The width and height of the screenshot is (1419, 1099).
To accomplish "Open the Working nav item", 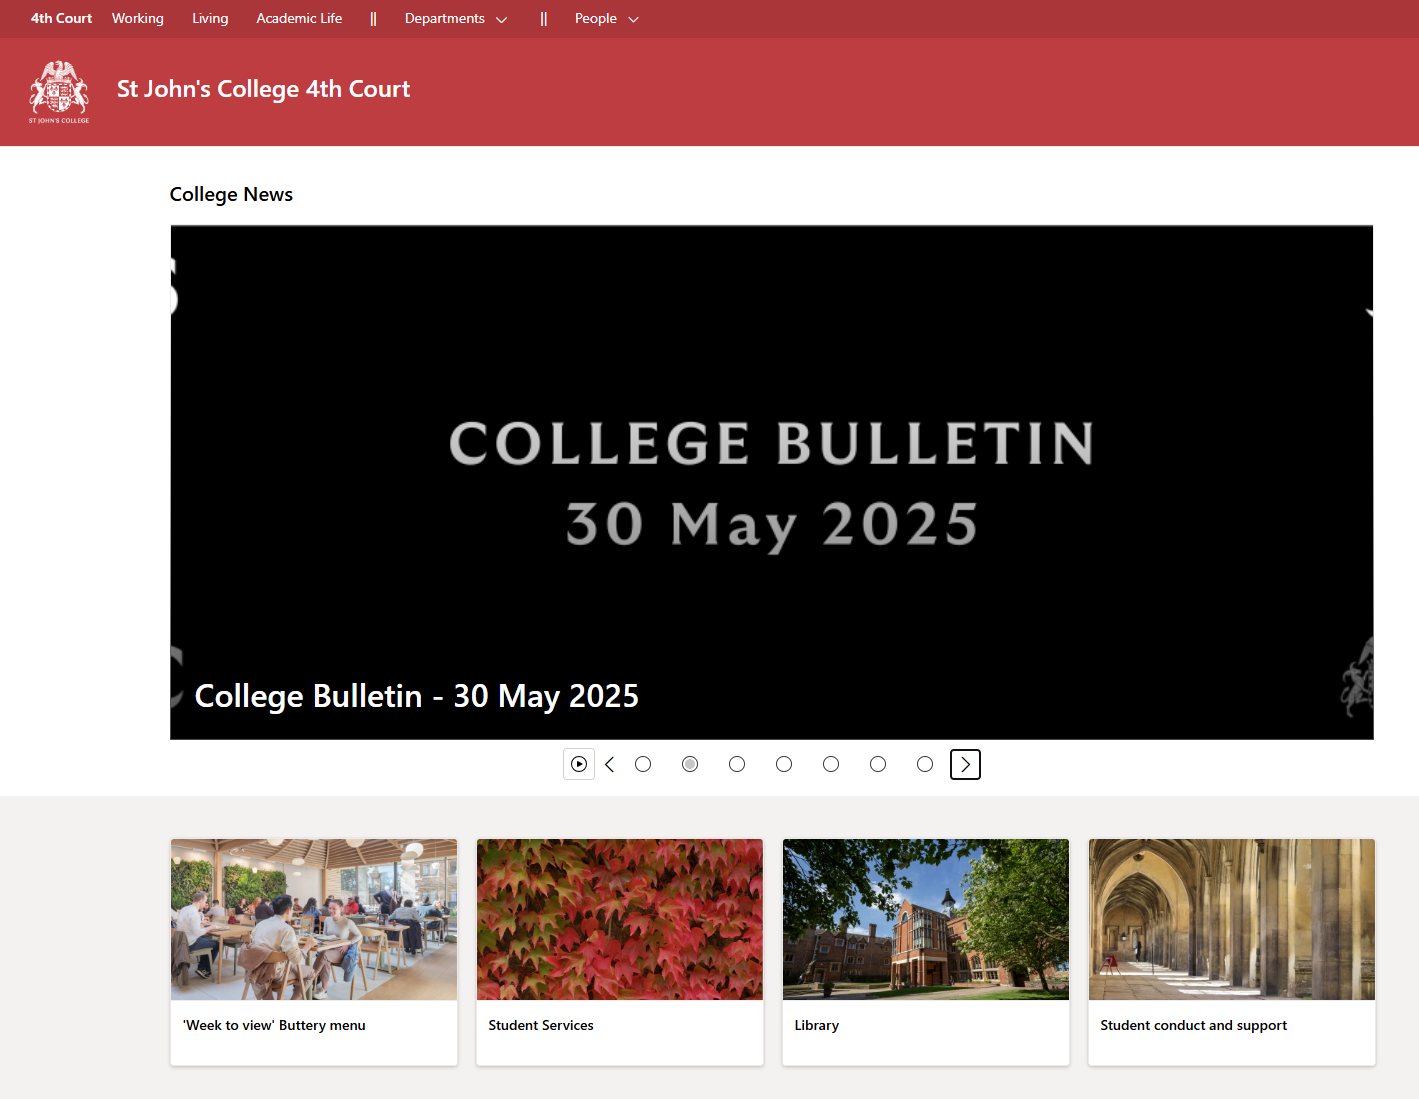I will [138, 19].
